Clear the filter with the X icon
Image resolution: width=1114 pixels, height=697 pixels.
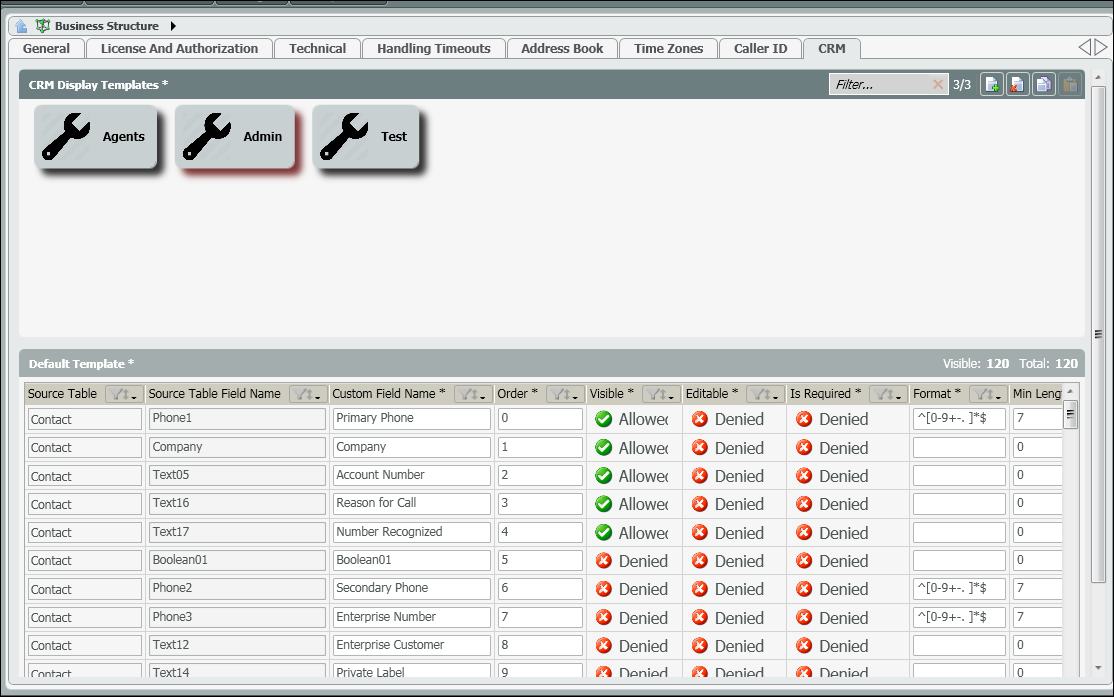938,85
